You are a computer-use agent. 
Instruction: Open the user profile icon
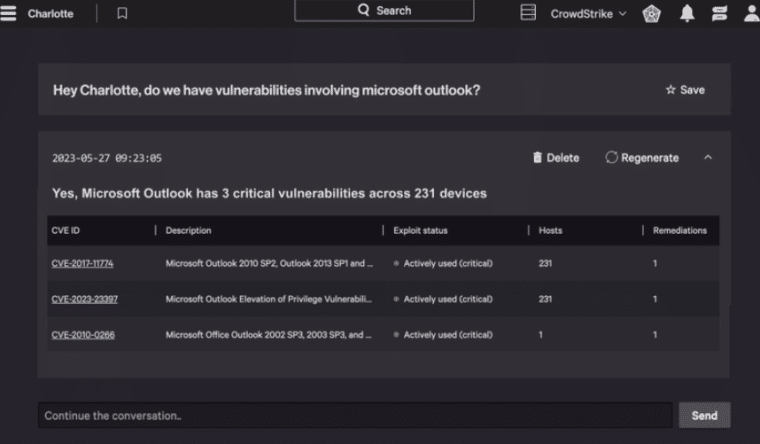pos(751,14)
